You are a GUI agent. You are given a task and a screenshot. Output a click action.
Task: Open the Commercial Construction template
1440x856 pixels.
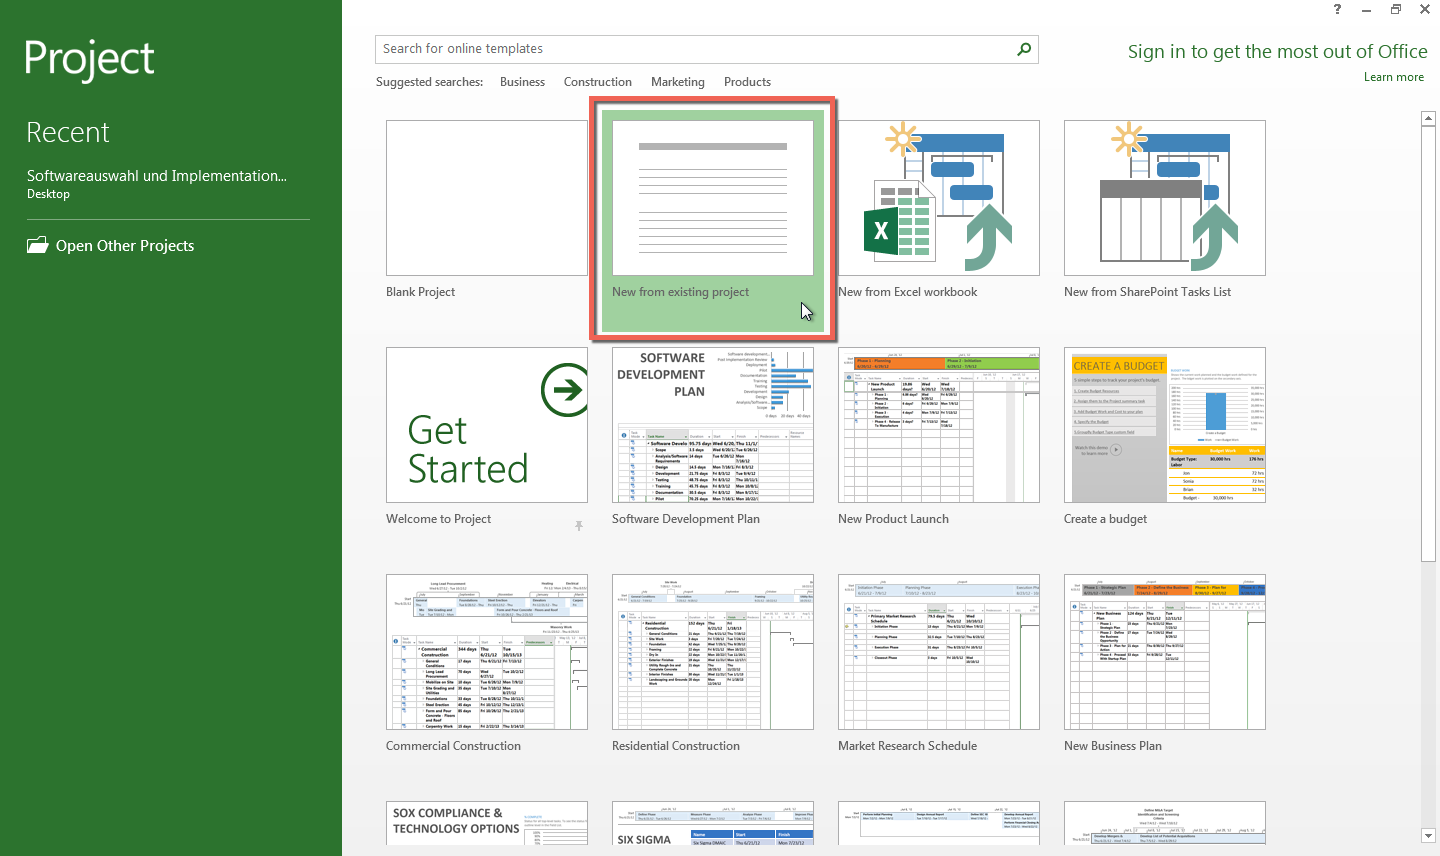[486, 651]
